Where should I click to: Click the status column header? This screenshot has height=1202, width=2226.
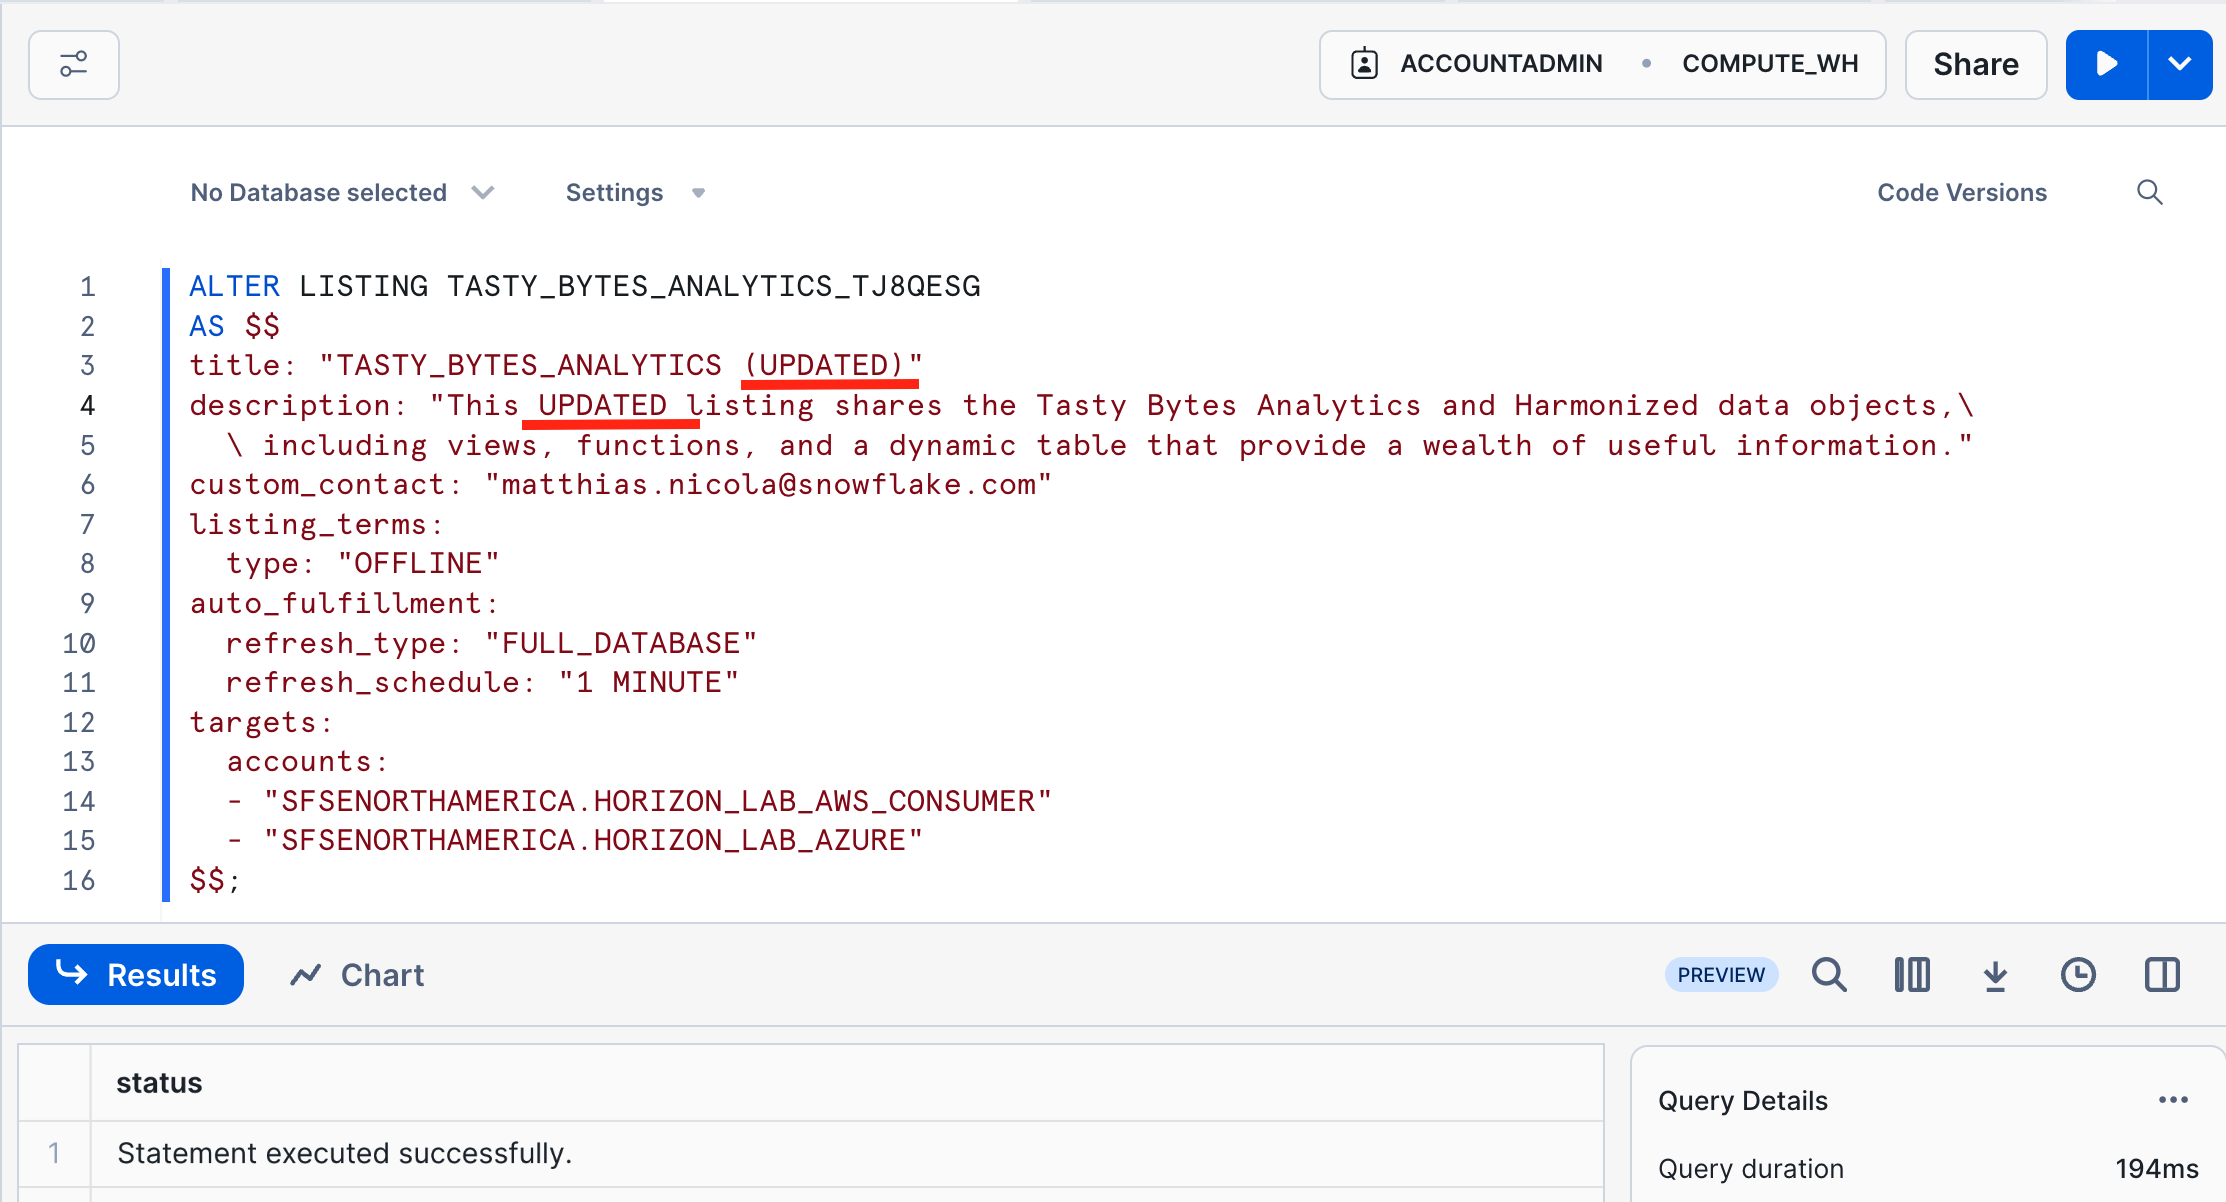[x=160, y=1083]
